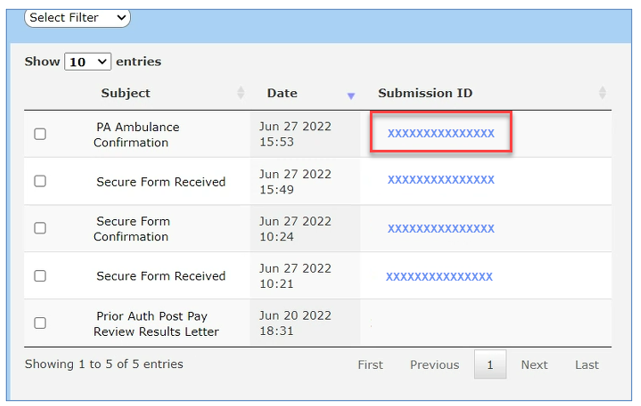Sort by the Subject column arrows

(x=241, y=93)
